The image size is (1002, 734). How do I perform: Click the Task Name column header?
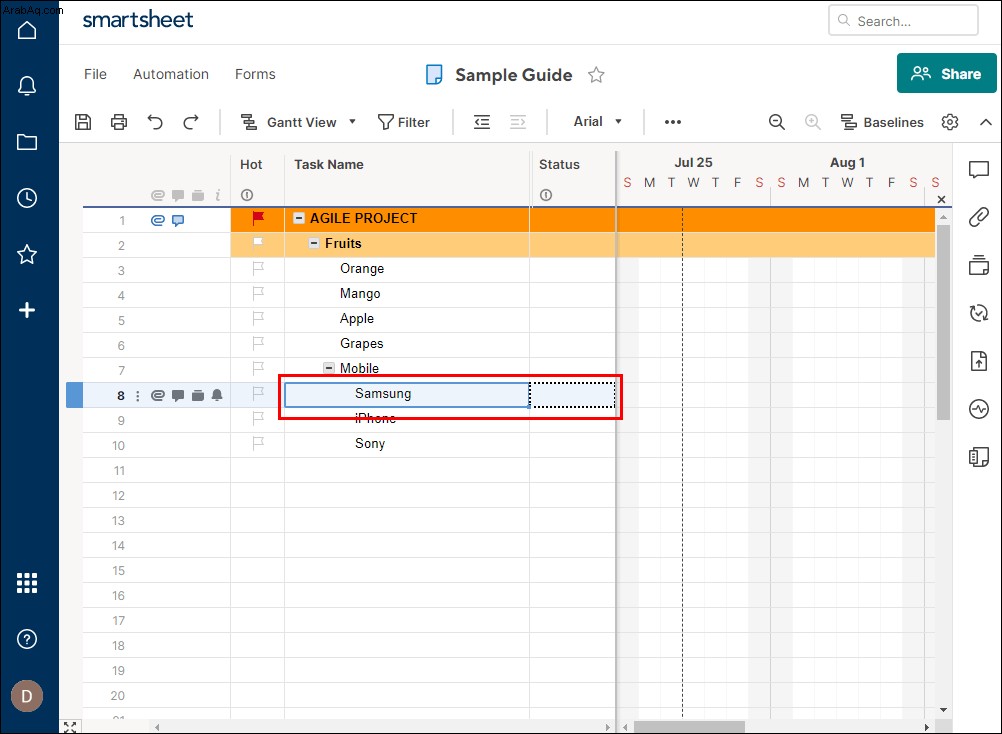(x=328, y=164)
